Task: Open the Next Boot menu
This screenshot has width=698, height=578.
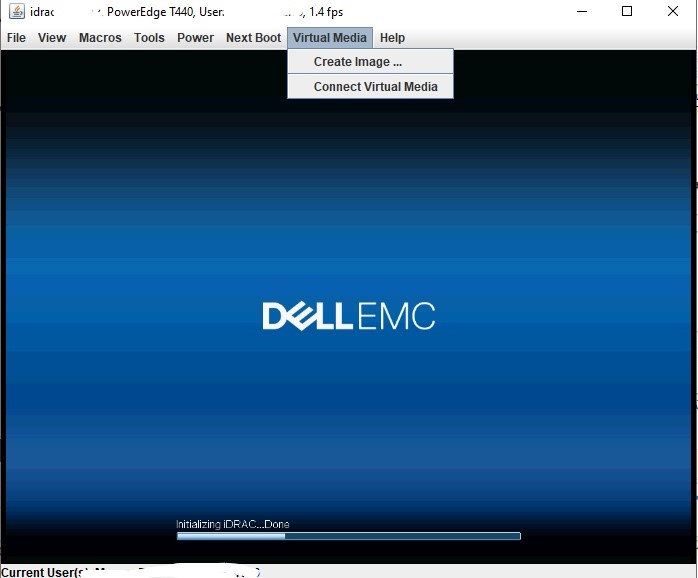Action: pos(253,38)
